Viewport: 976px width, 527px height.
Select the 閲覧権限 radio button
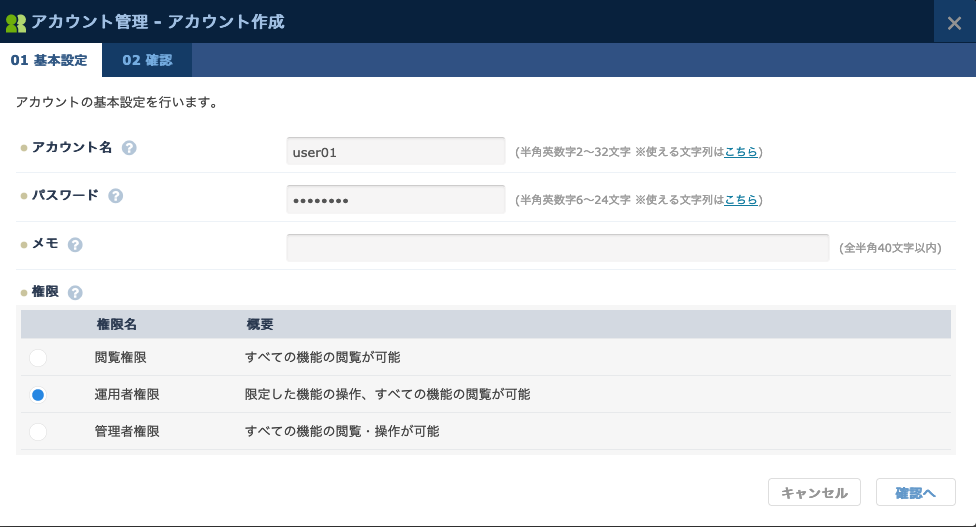(x=38, y=358)
